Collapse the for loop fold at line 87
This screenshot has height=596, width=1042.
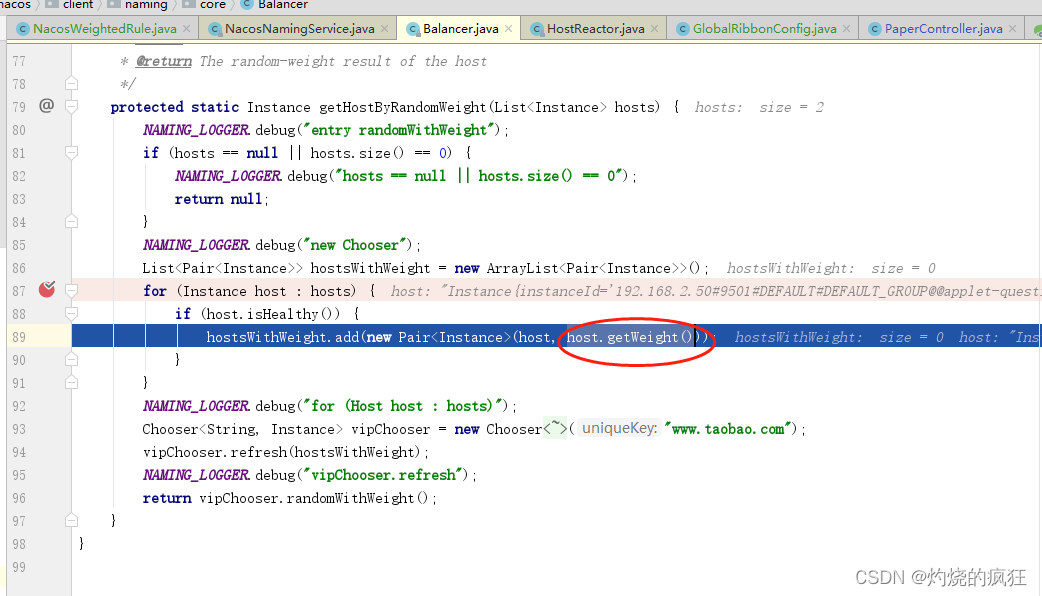click(x=72, y=290)
